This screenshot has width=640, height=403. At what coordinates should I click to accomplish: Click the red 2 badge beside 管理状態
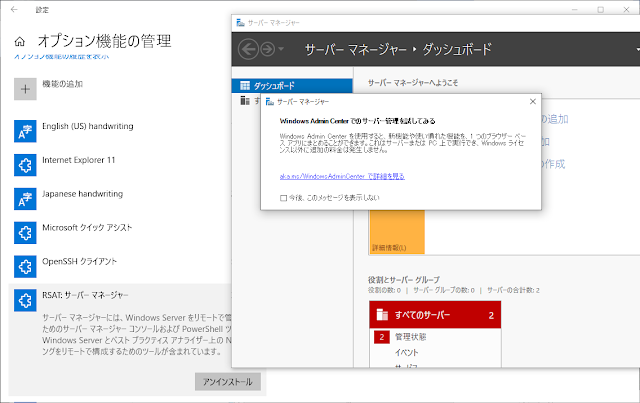382,337
